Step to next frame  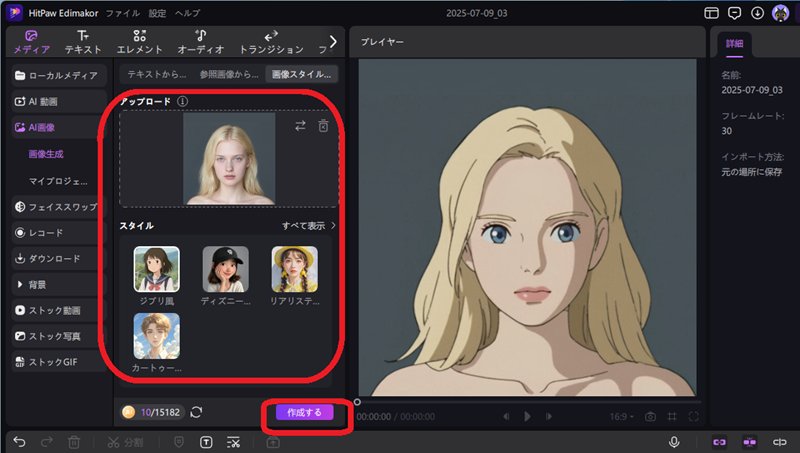(548, 416)
